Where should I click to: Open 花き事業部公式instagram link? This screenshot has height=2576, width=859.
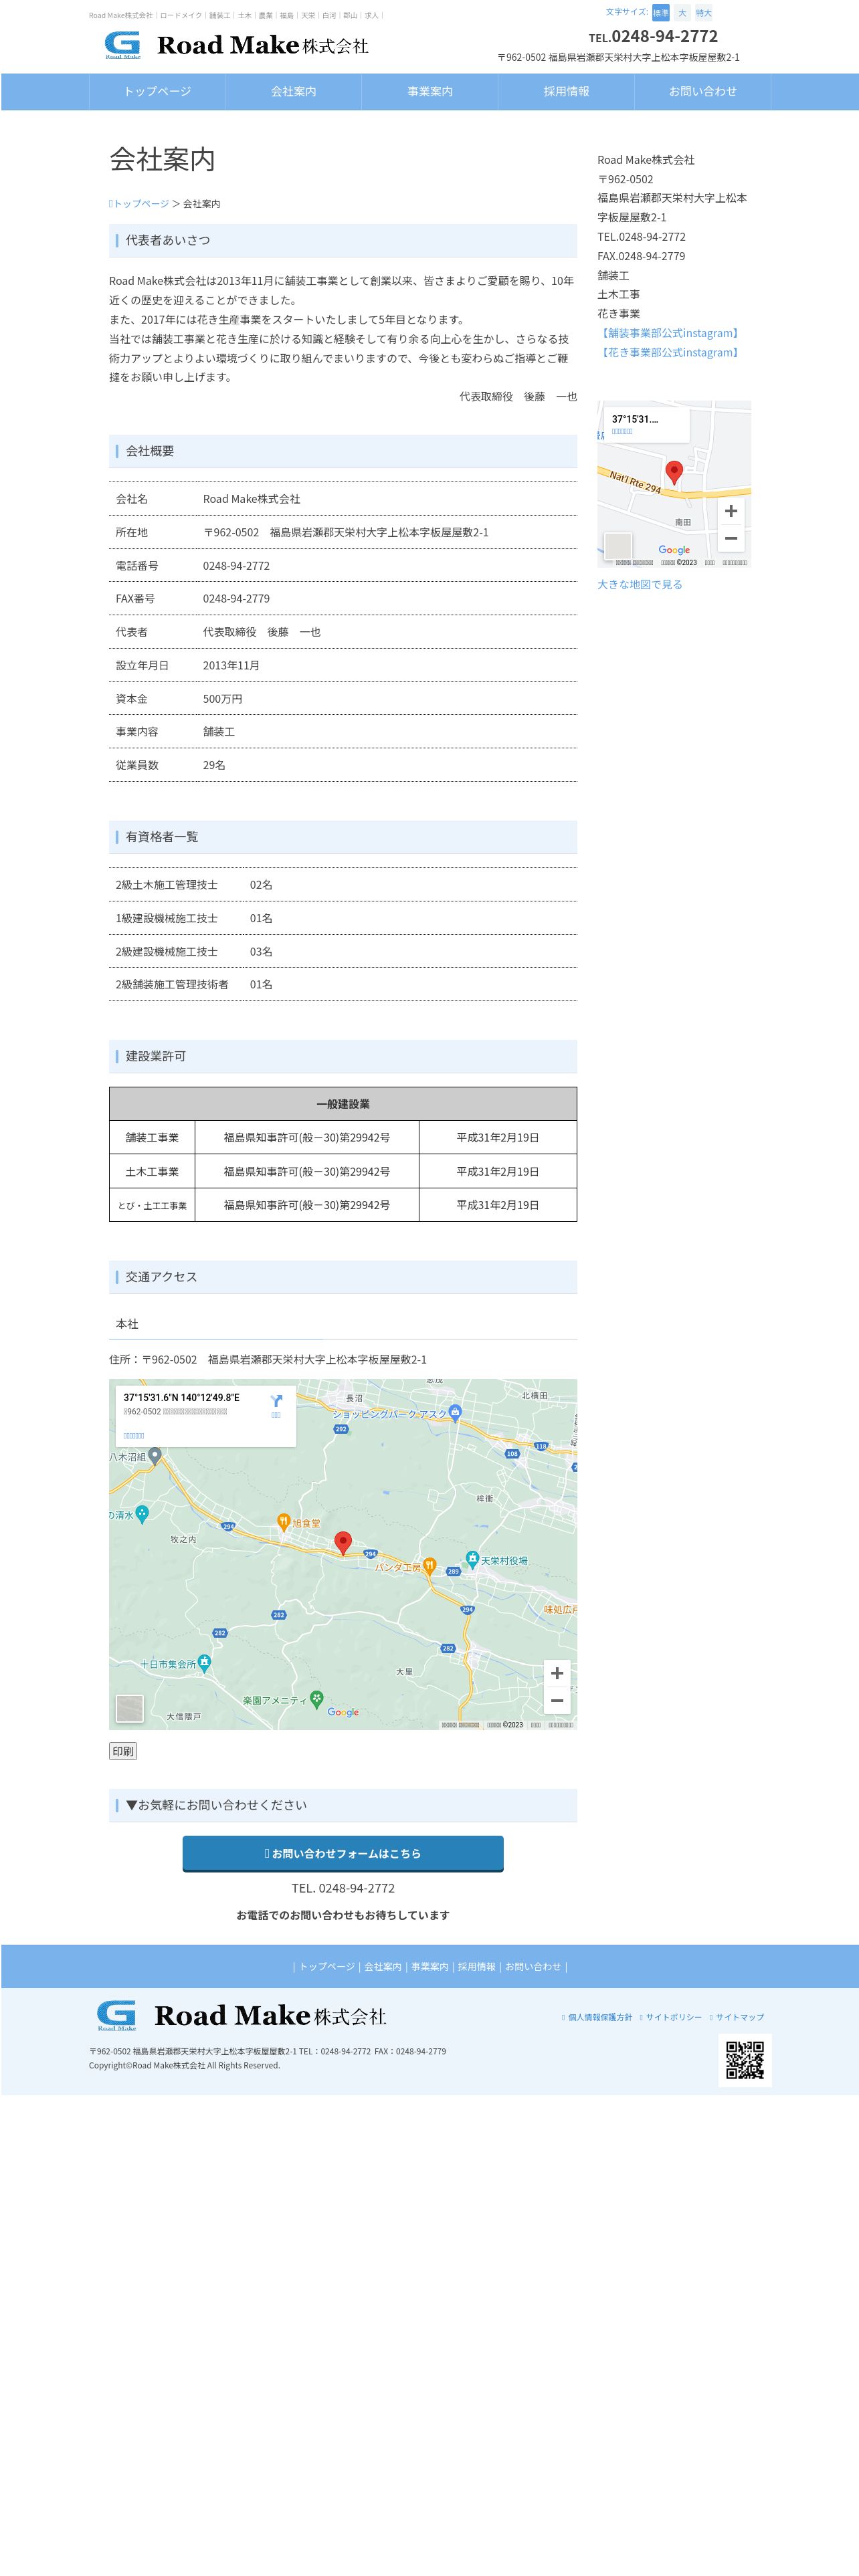point(670,352)
